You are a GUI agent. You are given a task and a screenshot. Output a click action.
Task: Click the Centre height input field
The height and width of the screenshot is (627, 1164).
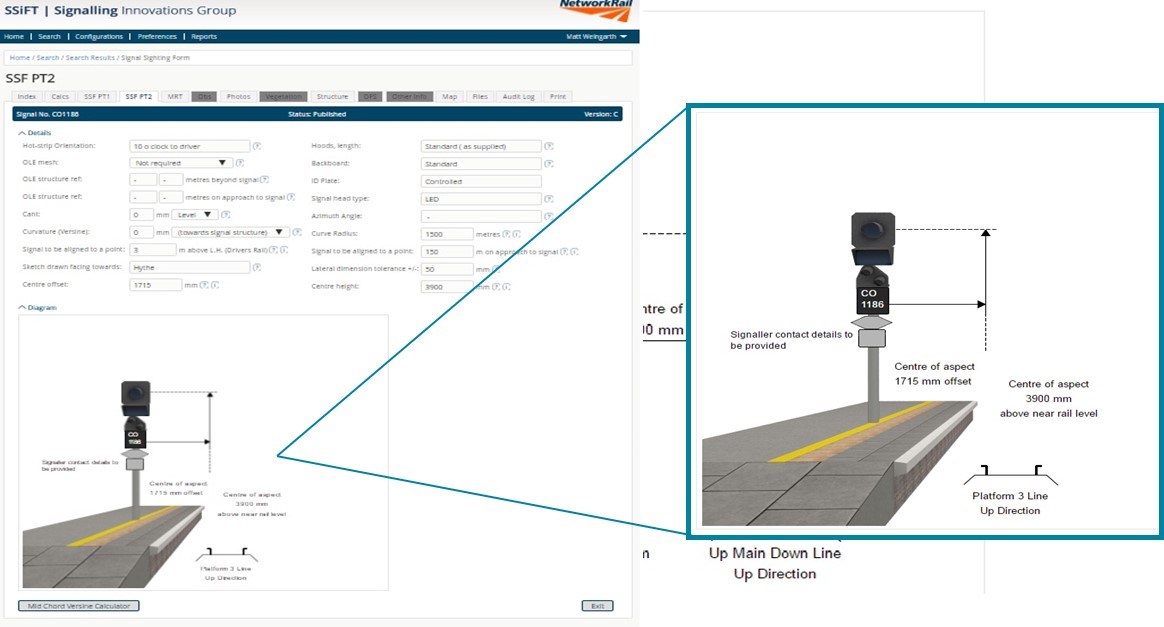tap(447, 286)
